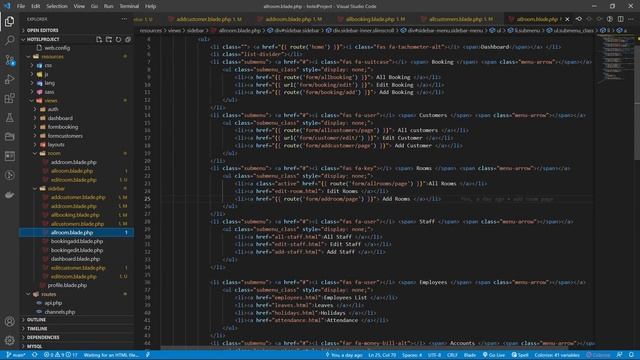The height and width of the screenshot is (360, 640).
Task: Open the File menu
Action: point(21,6)
